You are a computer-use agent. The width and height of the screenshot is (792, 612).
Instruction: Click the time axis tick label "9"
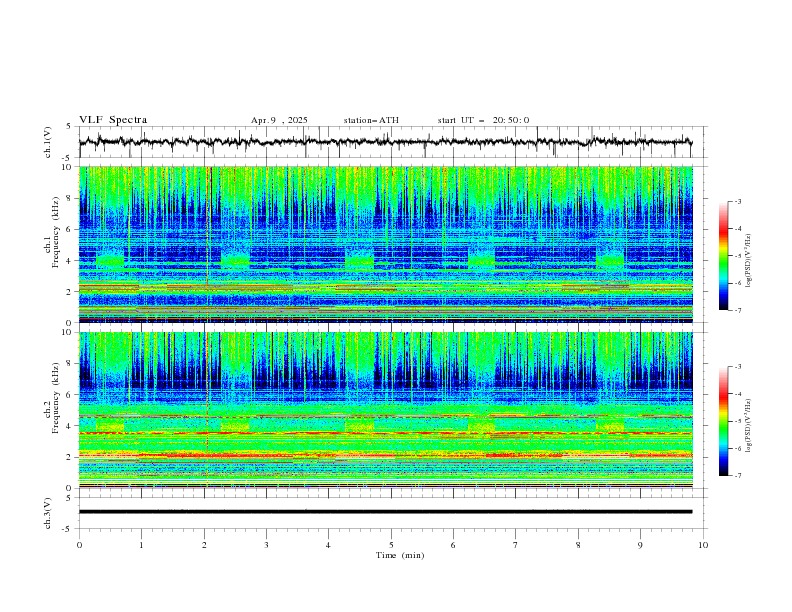(x=640, y=545)
